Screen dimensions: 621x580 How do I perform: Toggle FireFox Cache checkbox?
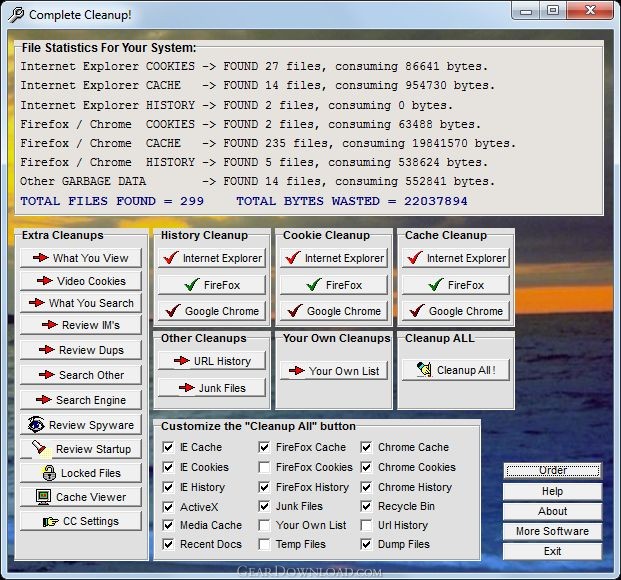(264, 447)
